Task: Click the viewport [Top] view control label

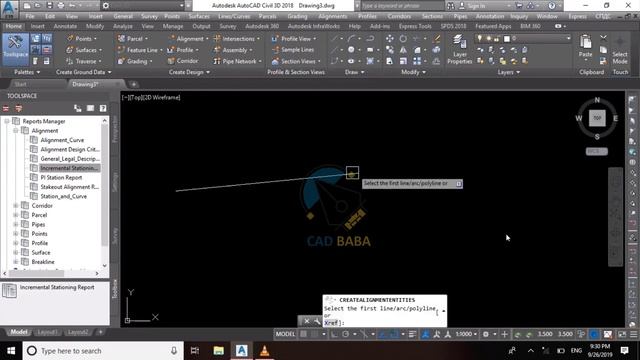Action: point(136,98)
